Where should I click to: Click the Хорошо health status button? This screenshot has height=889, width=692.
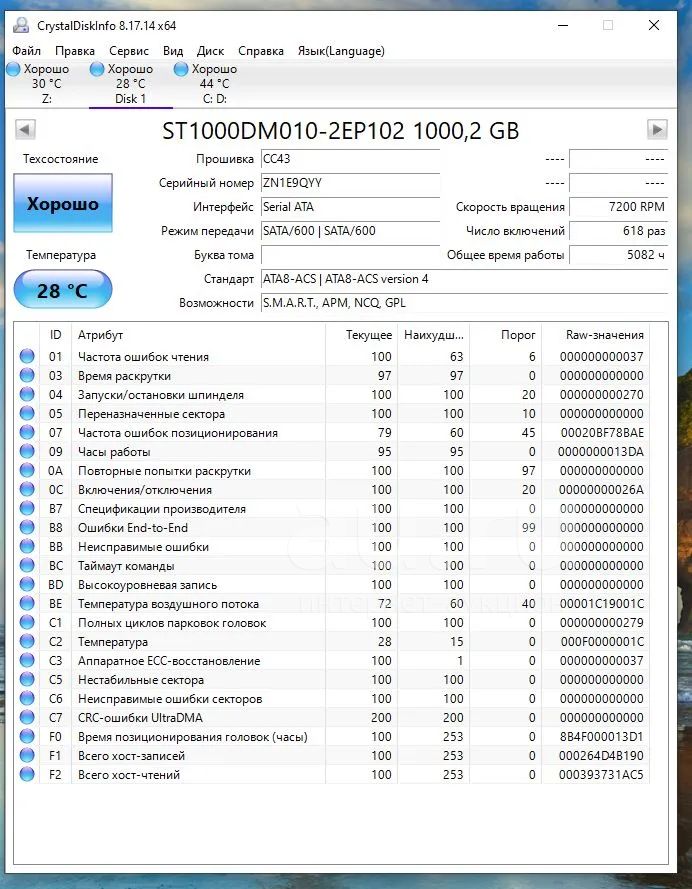click(x=63, y=203)
